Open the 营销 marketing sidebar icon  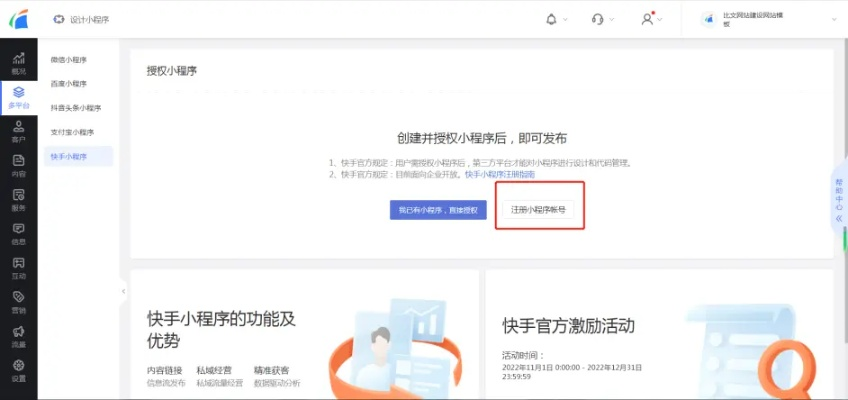pos(18,302)
